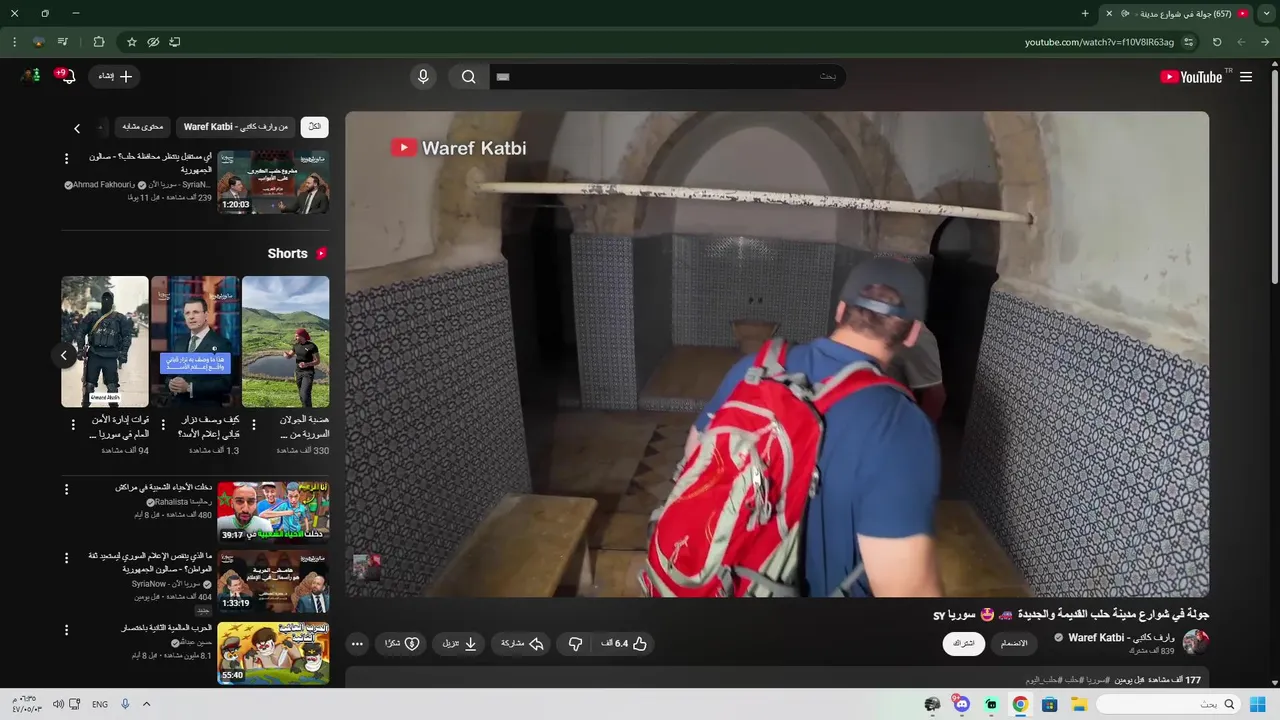Open media controls in browser toolbar
The height and width of the screenshot is (720, 1280).
pyautogui.click(x=63, y=42)
